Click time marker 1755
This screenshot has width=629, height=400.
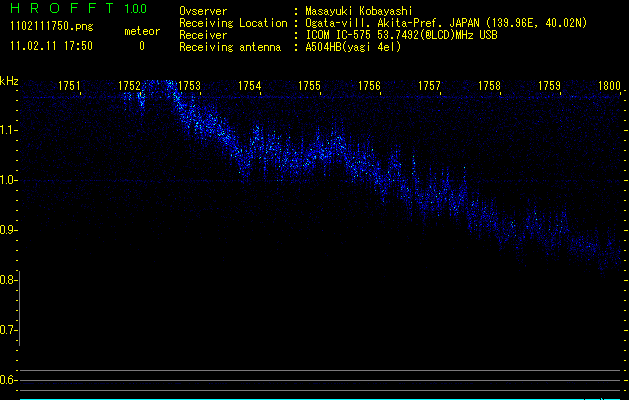click(310, 86)
